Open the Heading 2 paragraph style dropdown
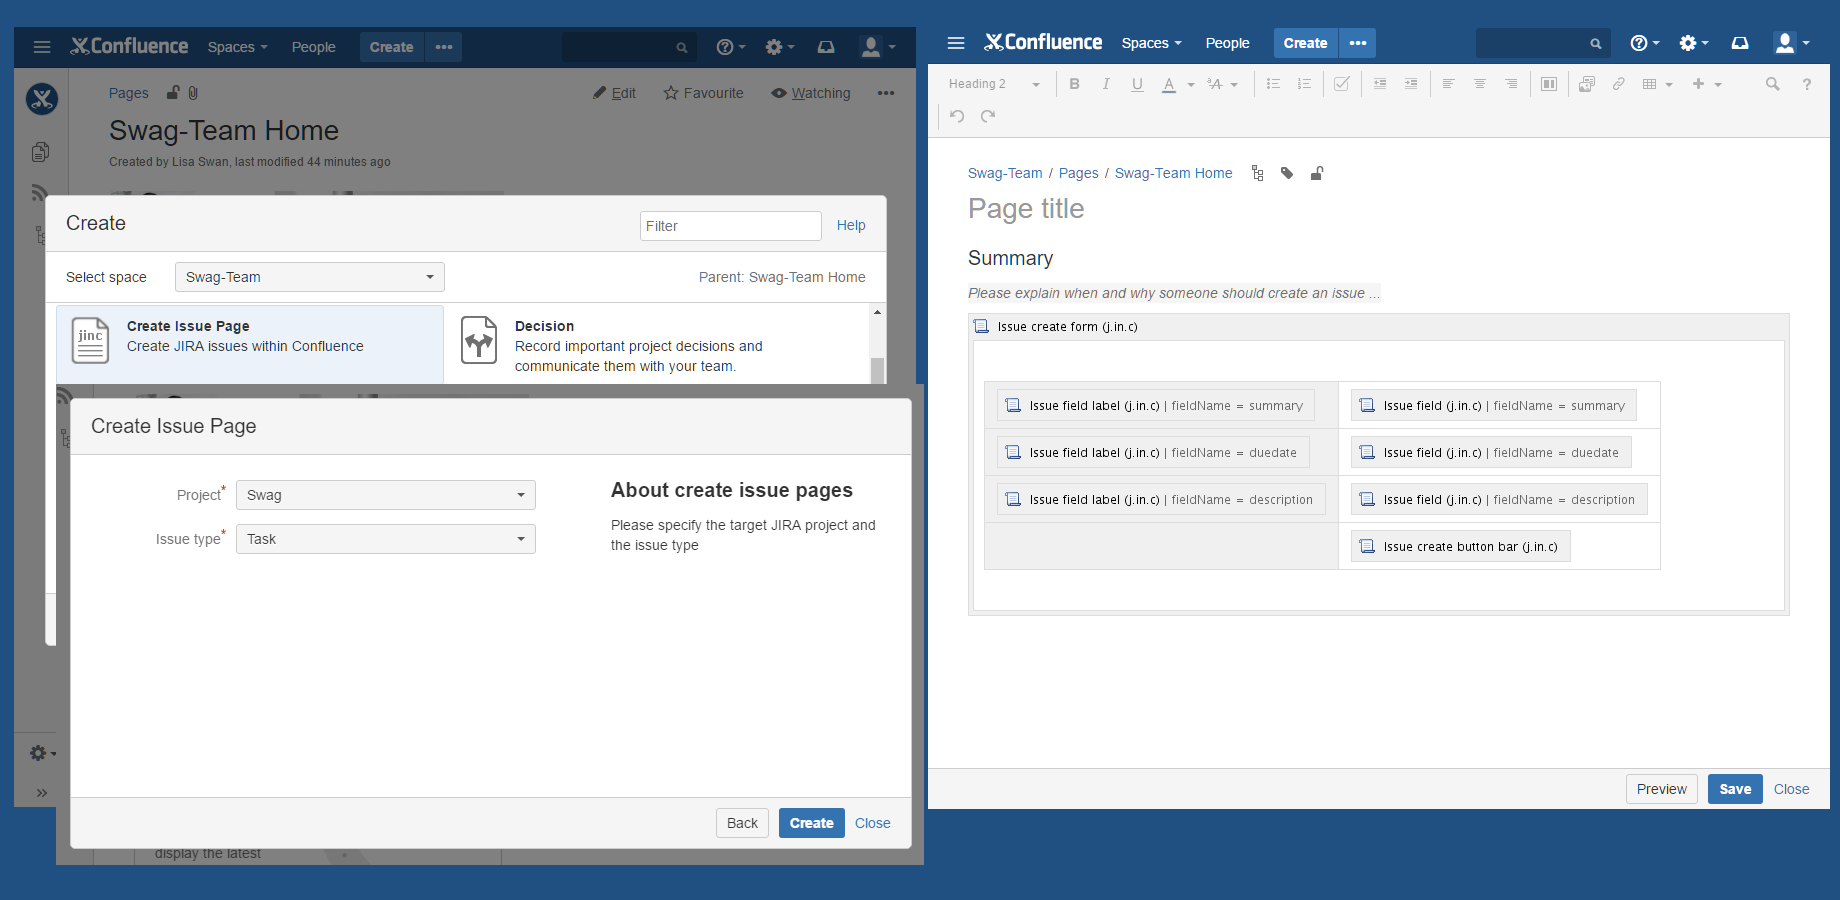Viewport: 1840px width, 900px height. point(994,84)
